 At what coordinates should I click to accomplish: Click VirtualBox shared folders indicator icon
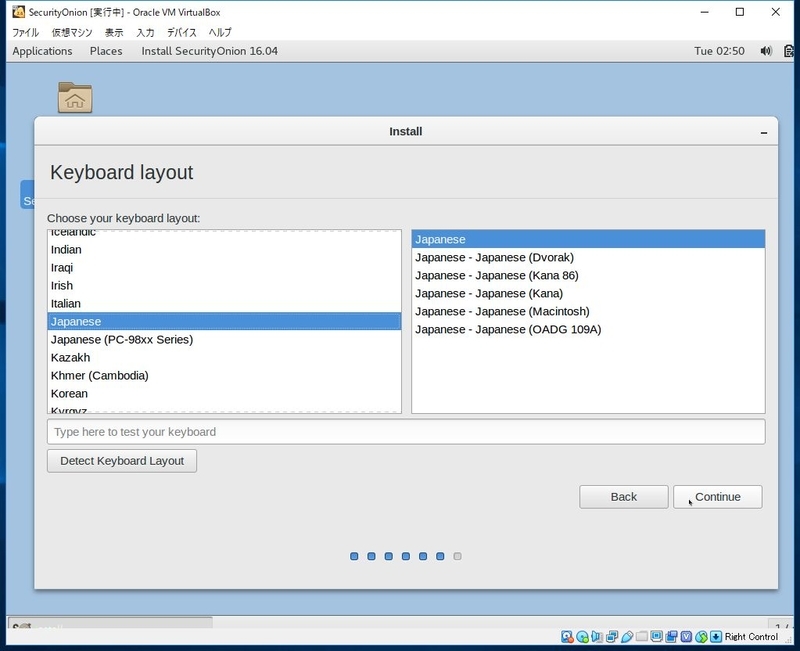[642, 636]
